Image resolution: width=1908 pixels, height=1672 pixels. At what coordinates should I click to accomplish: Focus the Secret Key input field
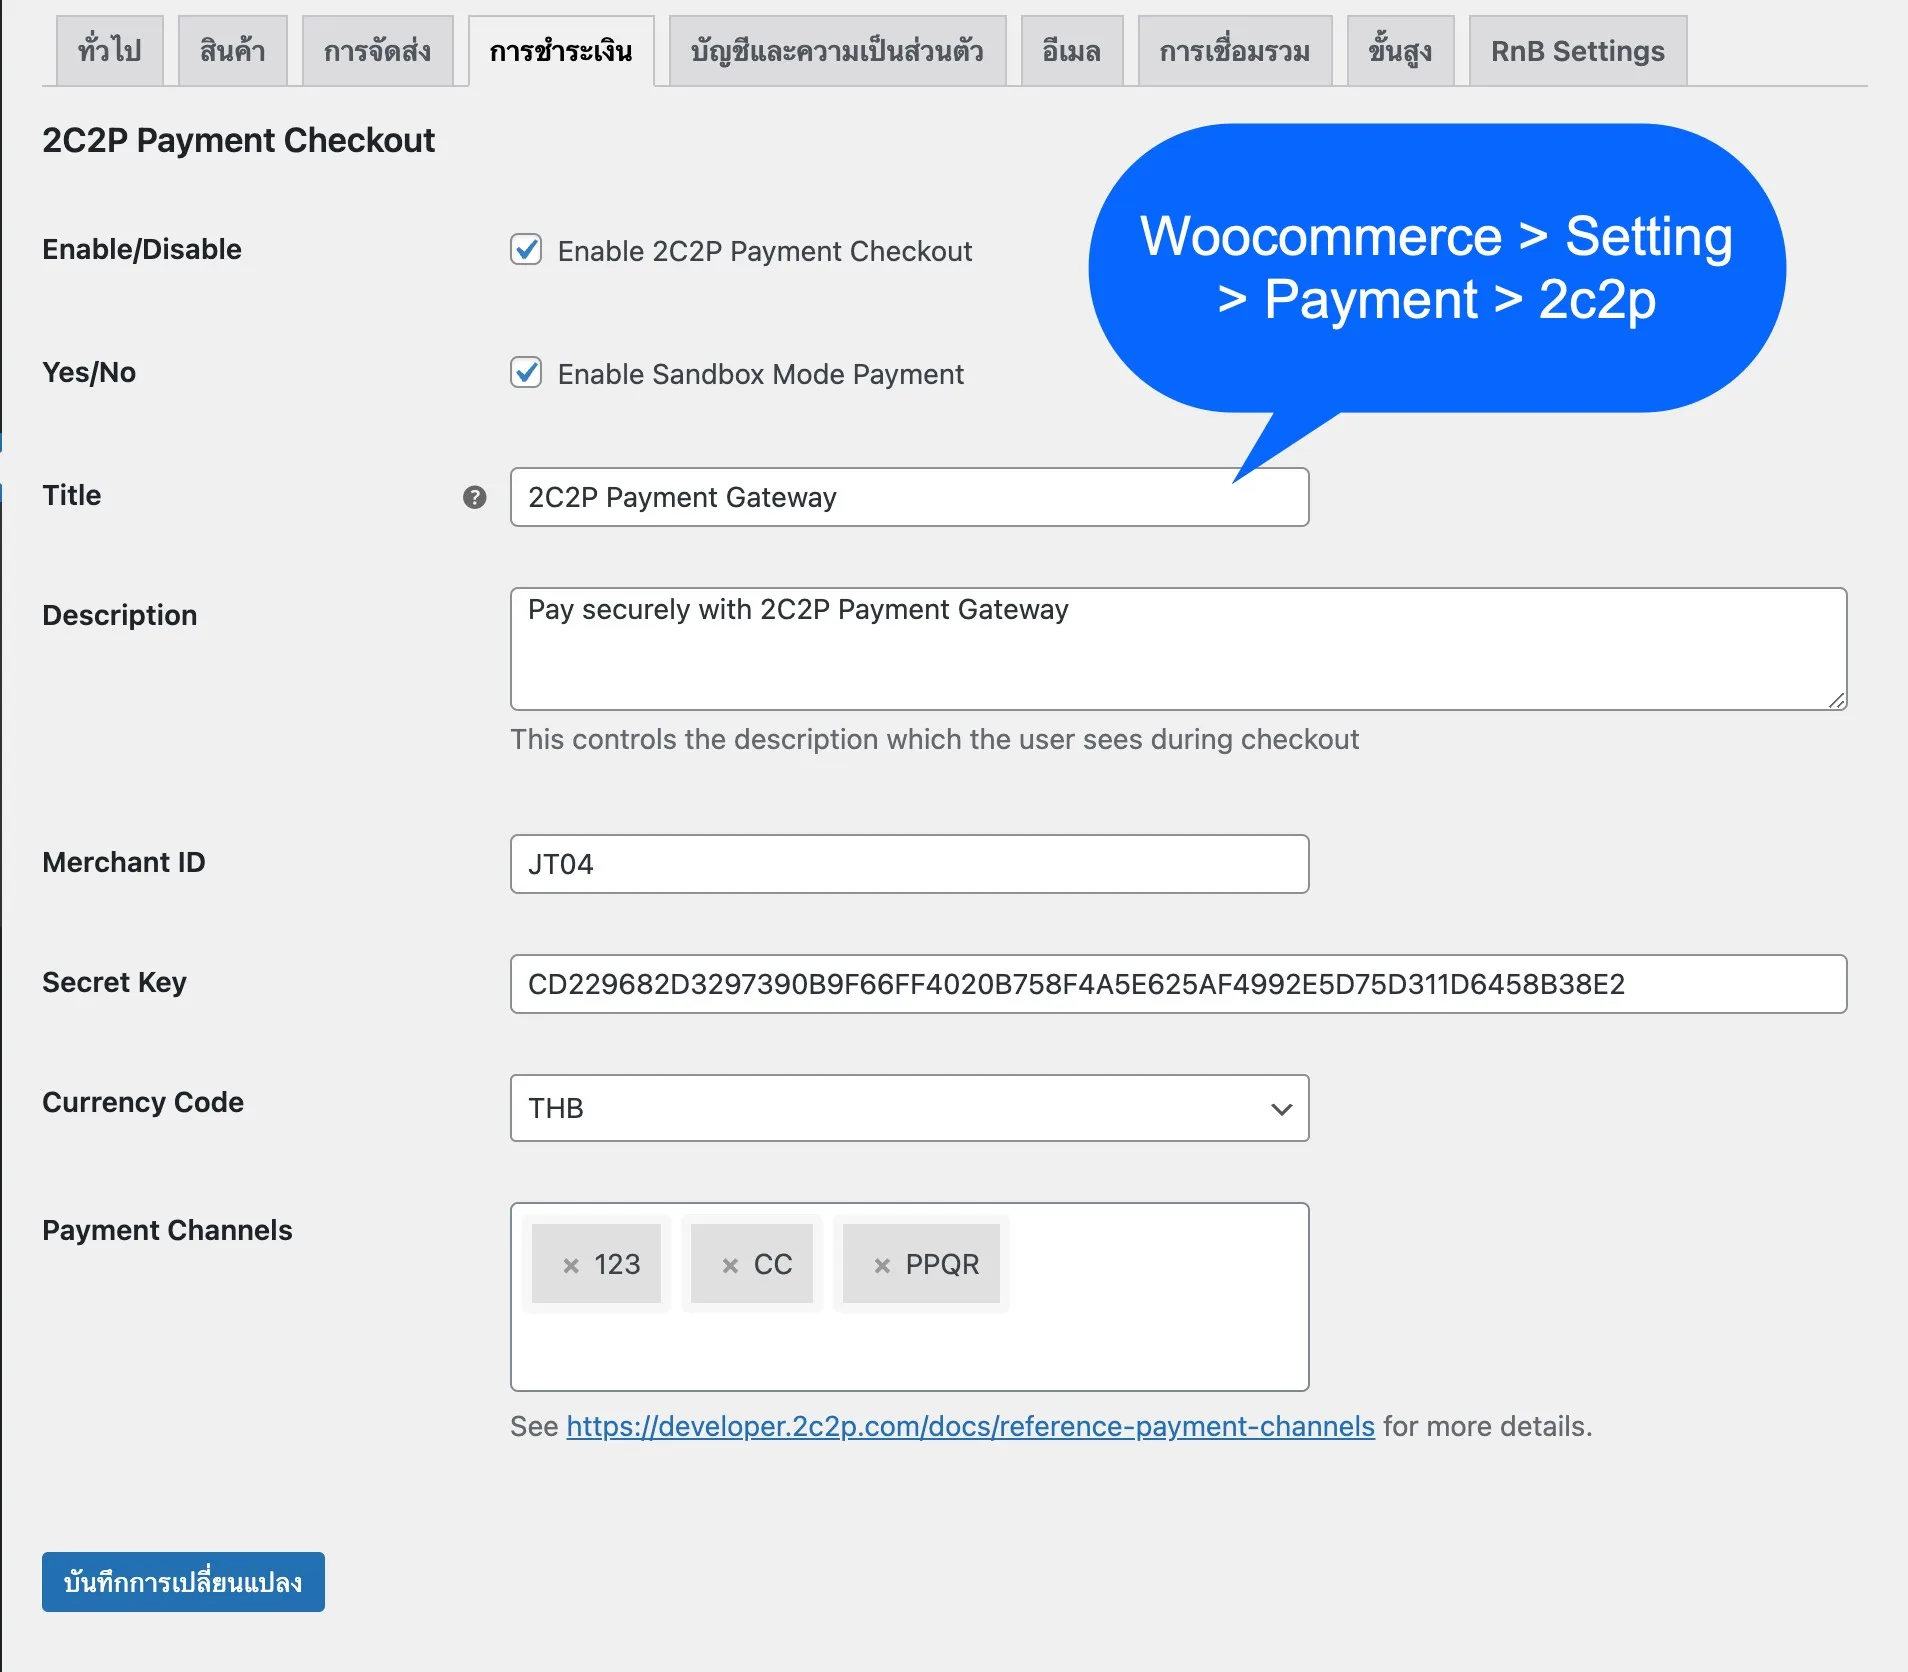(x=1177, y=984)
